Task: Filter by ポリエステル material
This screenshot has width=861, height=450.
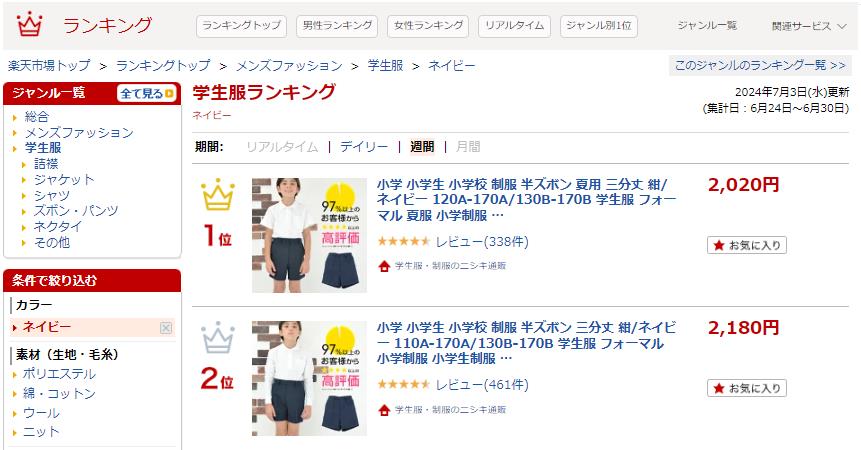Action: [x=59, y=374]
